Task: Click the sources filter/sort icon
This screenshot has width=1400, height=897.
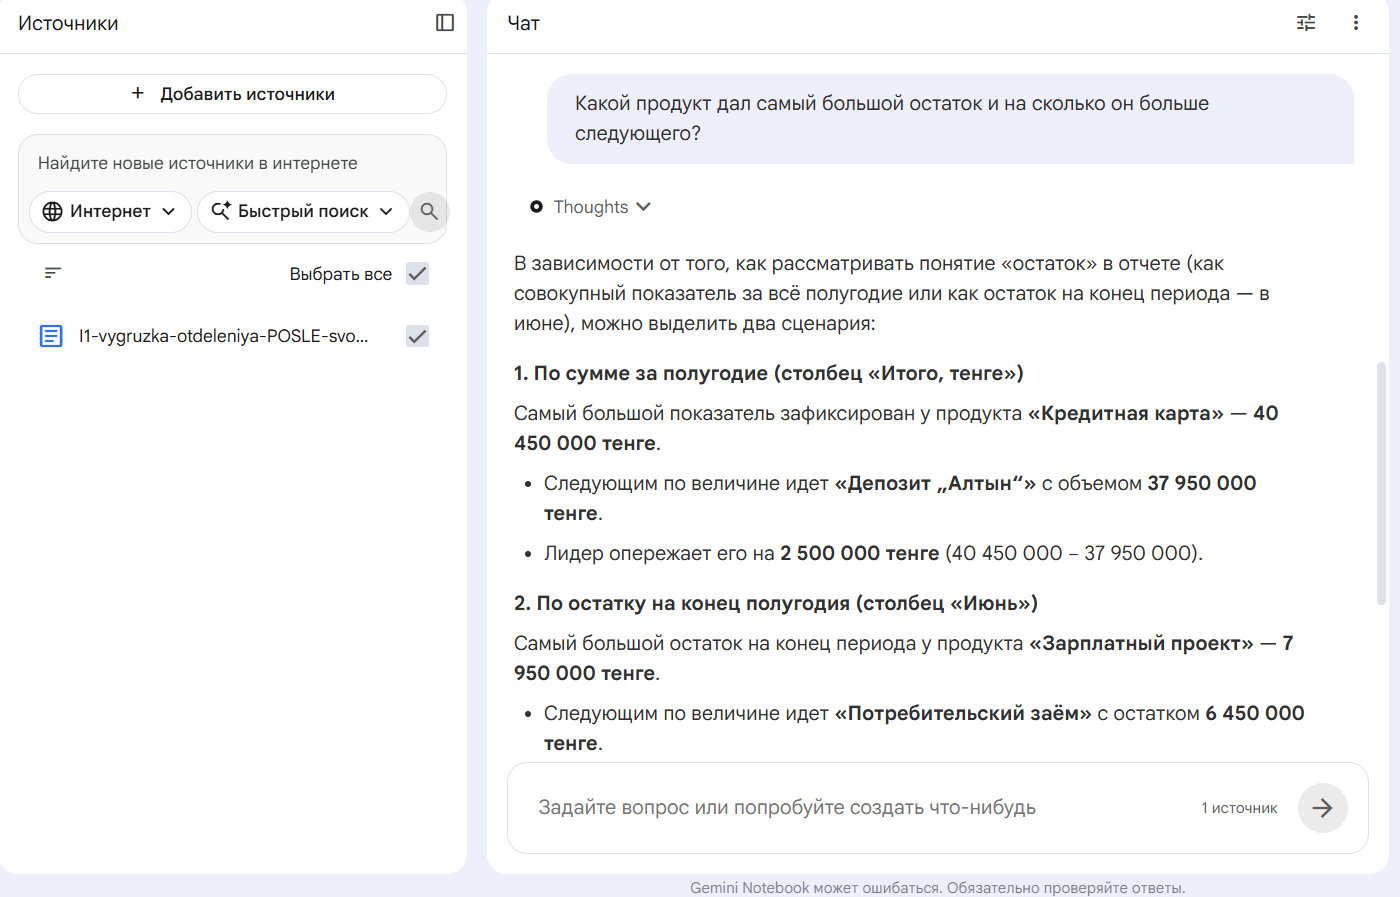Action: click(53, 273)
